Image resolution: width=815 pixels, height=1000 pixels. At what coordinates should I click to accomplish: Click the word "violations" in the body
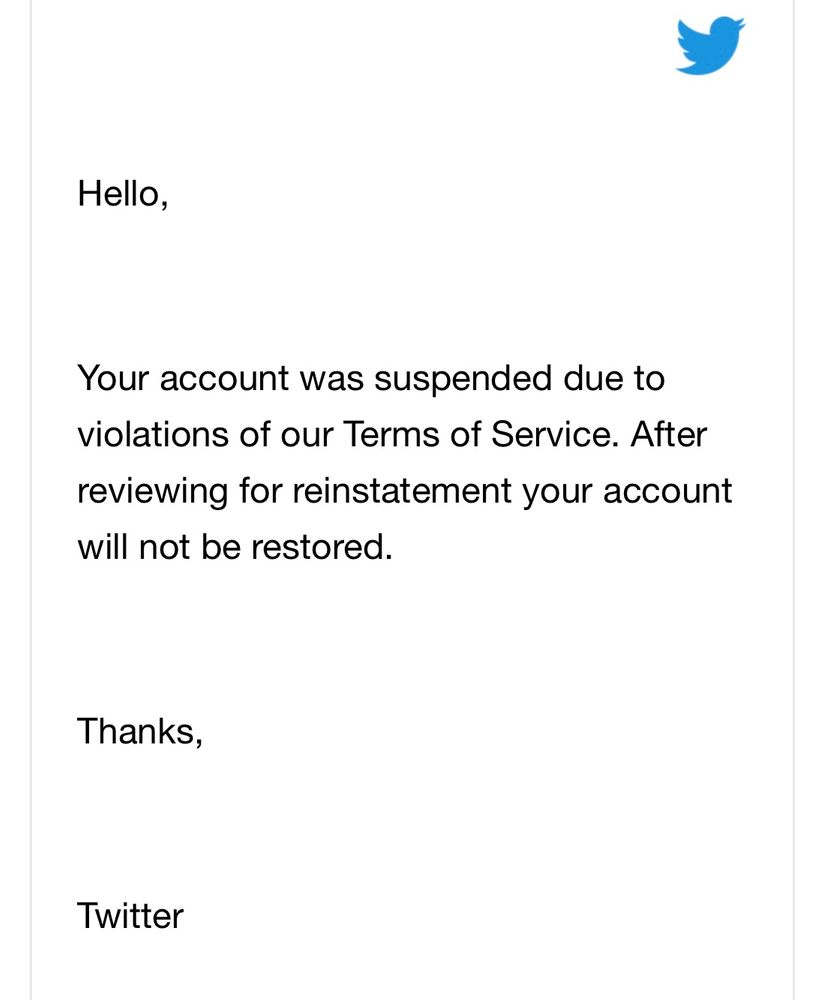tap(153, 434)
